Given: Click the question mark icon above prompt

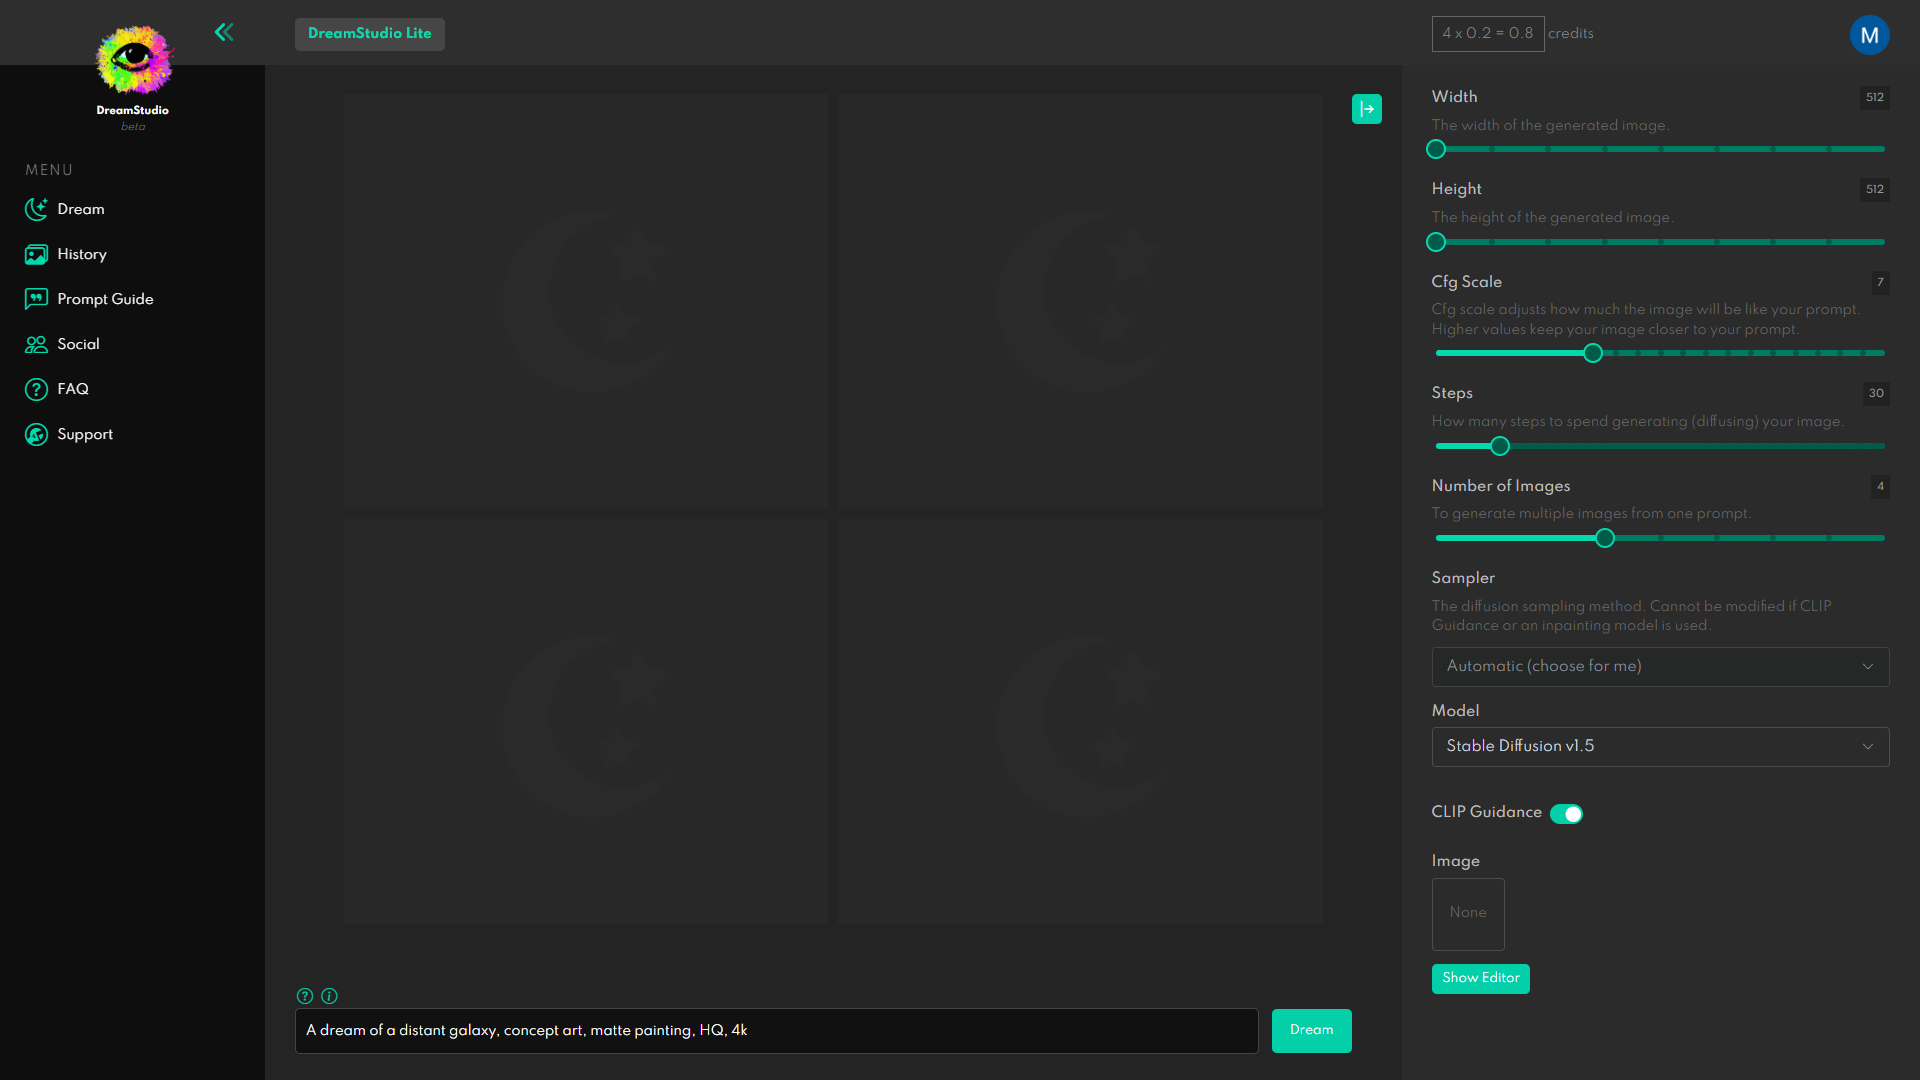Looking at the screenshot, I should 305,996.
